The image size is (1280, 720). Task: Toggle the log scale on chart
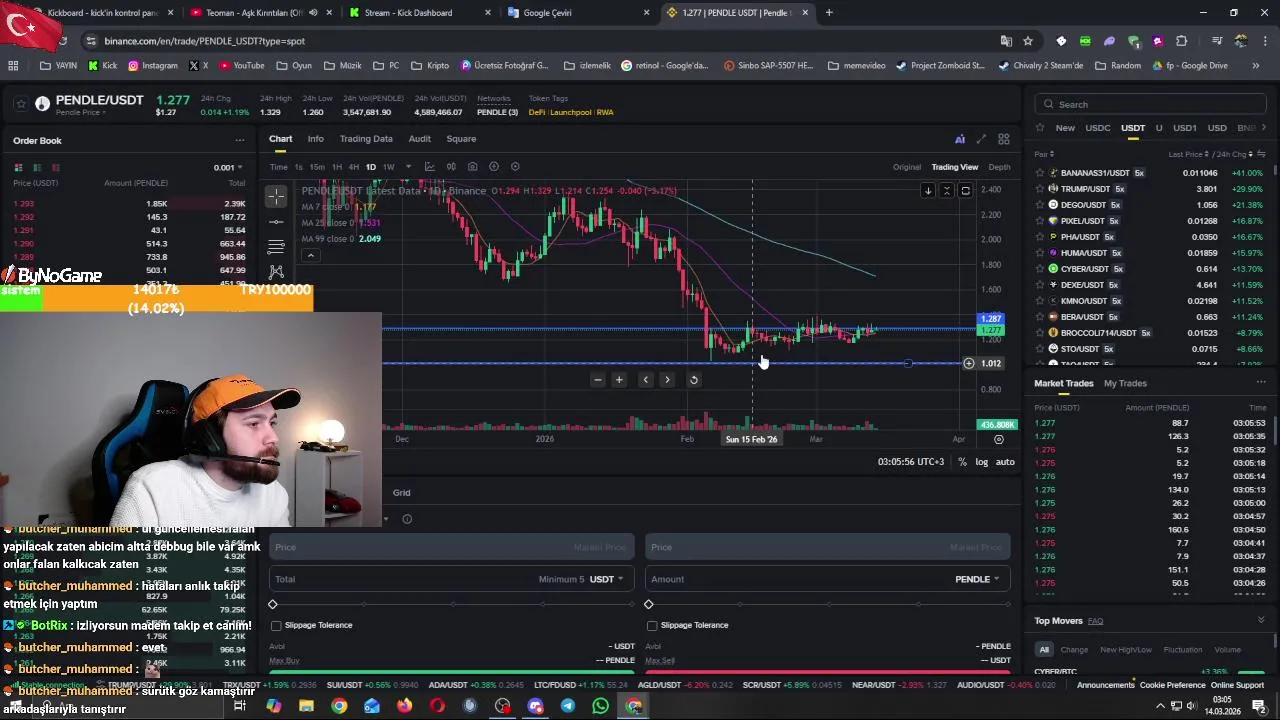coord(981,462)
